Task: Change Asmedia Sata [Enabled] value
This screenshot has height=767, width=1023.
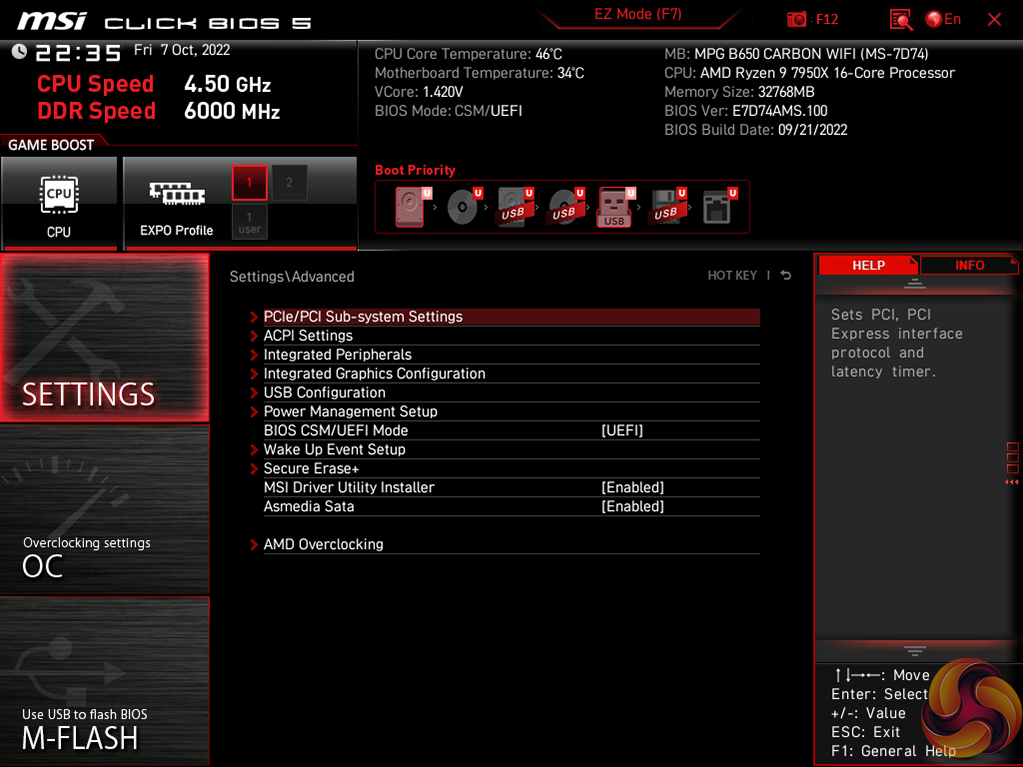Action: click(x=632, y=506)
